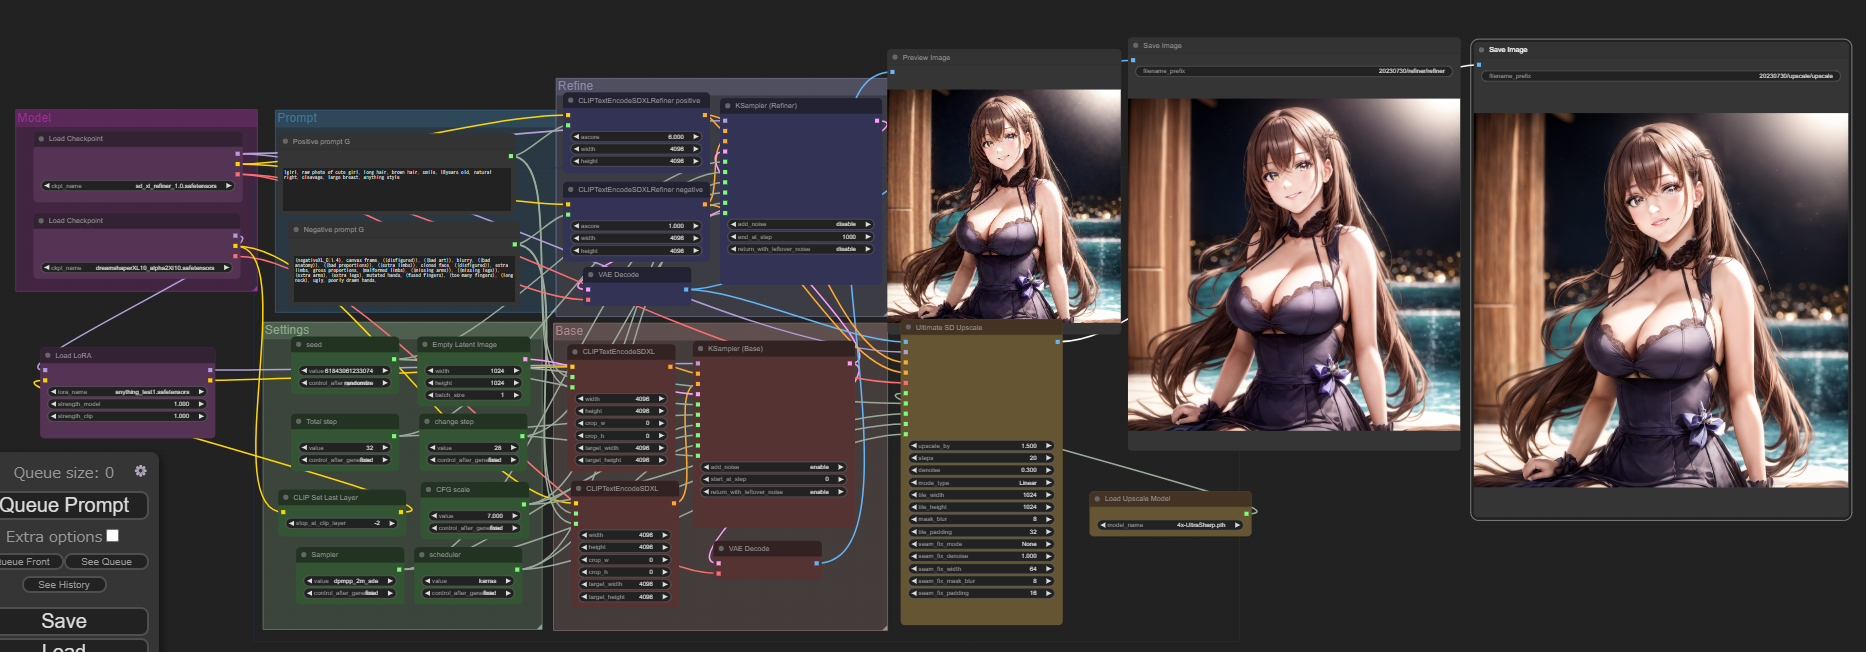Viewport: 1866px width, 652px height.
Task: Open the mode_type dropdown in Ultimate SD Upscale
Action: click(x=980, y=482)
